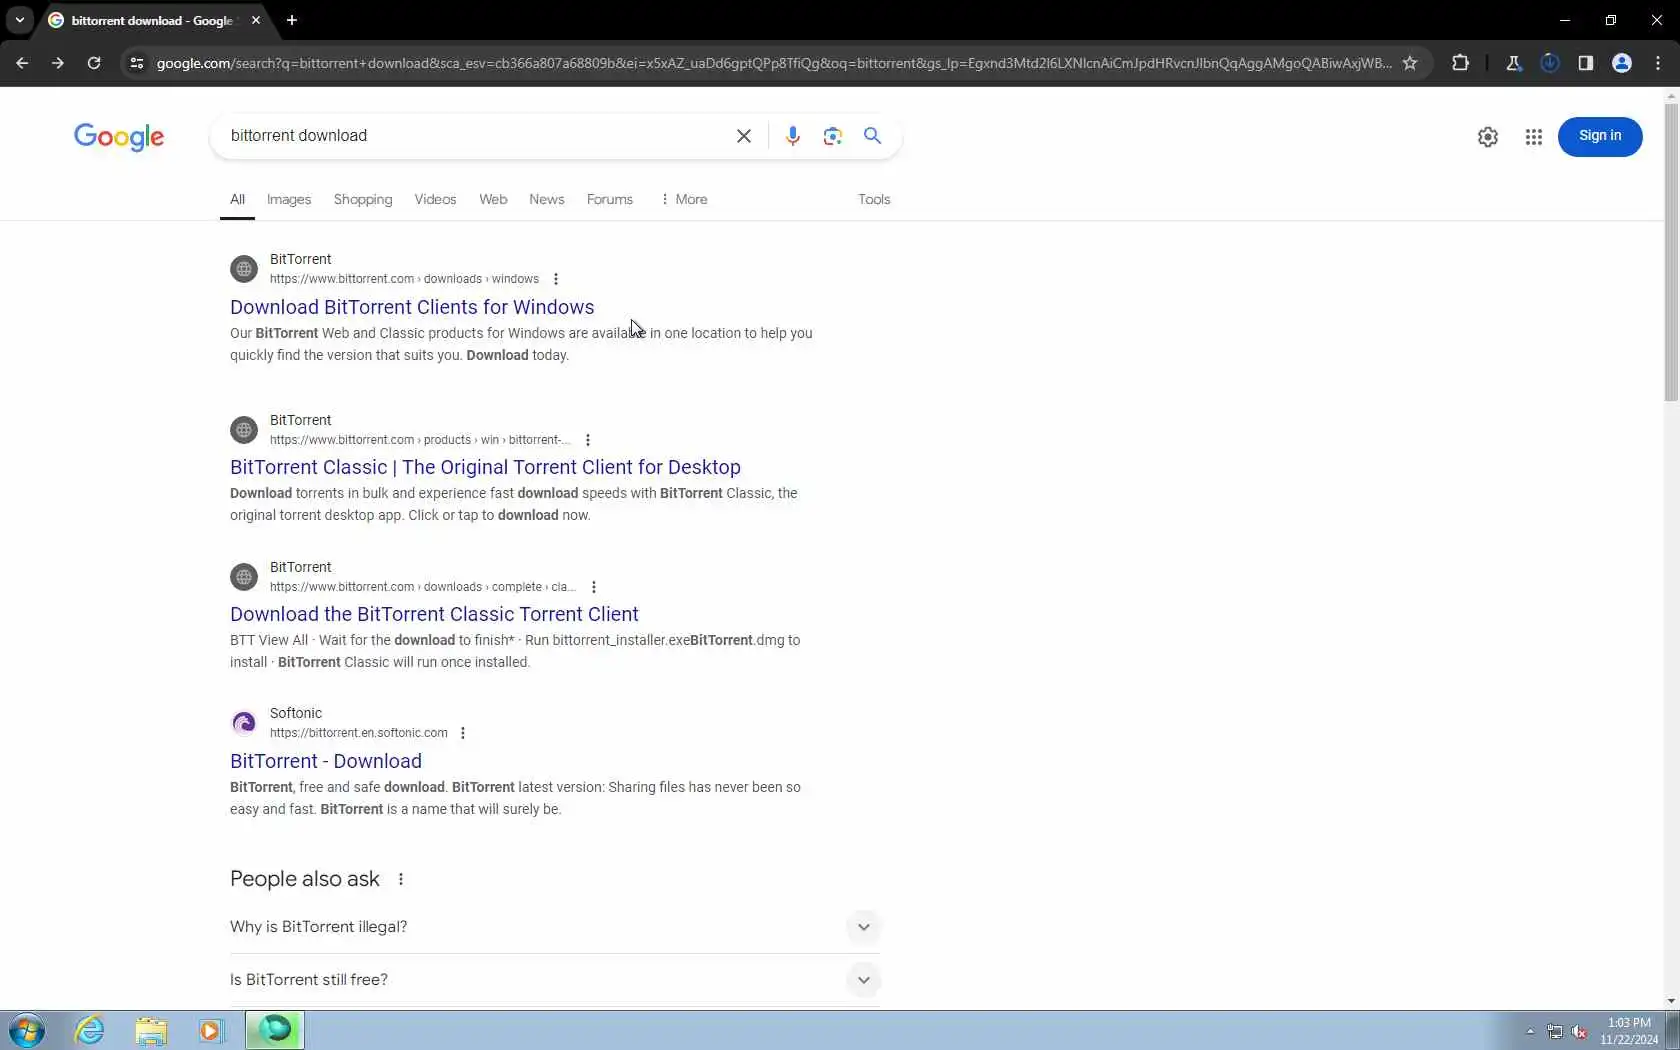Image resolution: width=1680 pixels, height=1050 pixels.
Task: Go forward to the next page
Action: click(x=58, y=63)
